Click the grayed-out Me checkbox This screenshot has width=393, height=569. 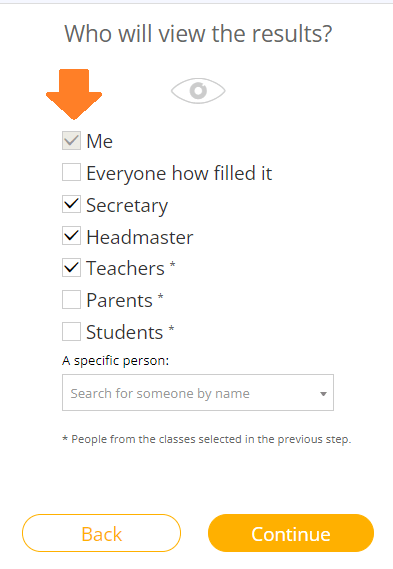point(71,141)
